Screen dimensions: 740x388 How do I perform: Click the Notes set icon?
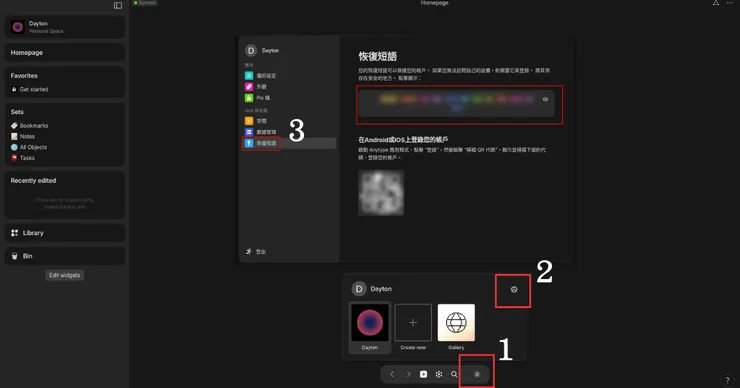[14, 136]
